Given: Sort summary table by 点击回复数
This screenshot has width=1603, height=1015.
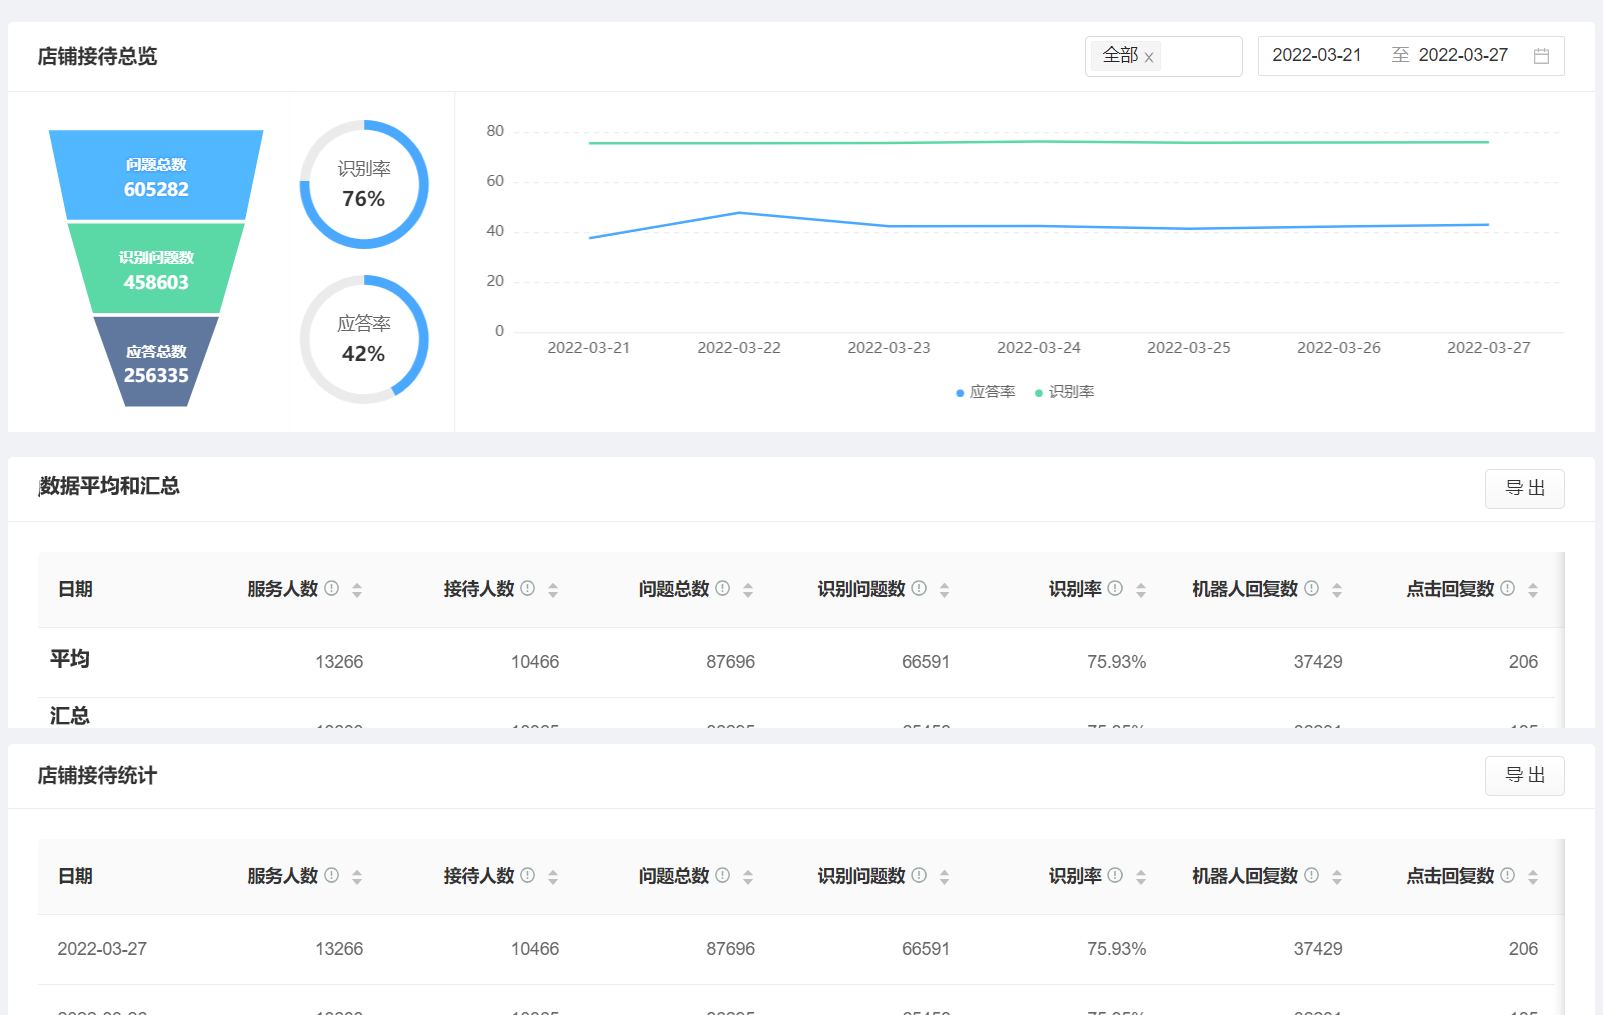Looking at the screenshot, I should [x=1533, y=590].
